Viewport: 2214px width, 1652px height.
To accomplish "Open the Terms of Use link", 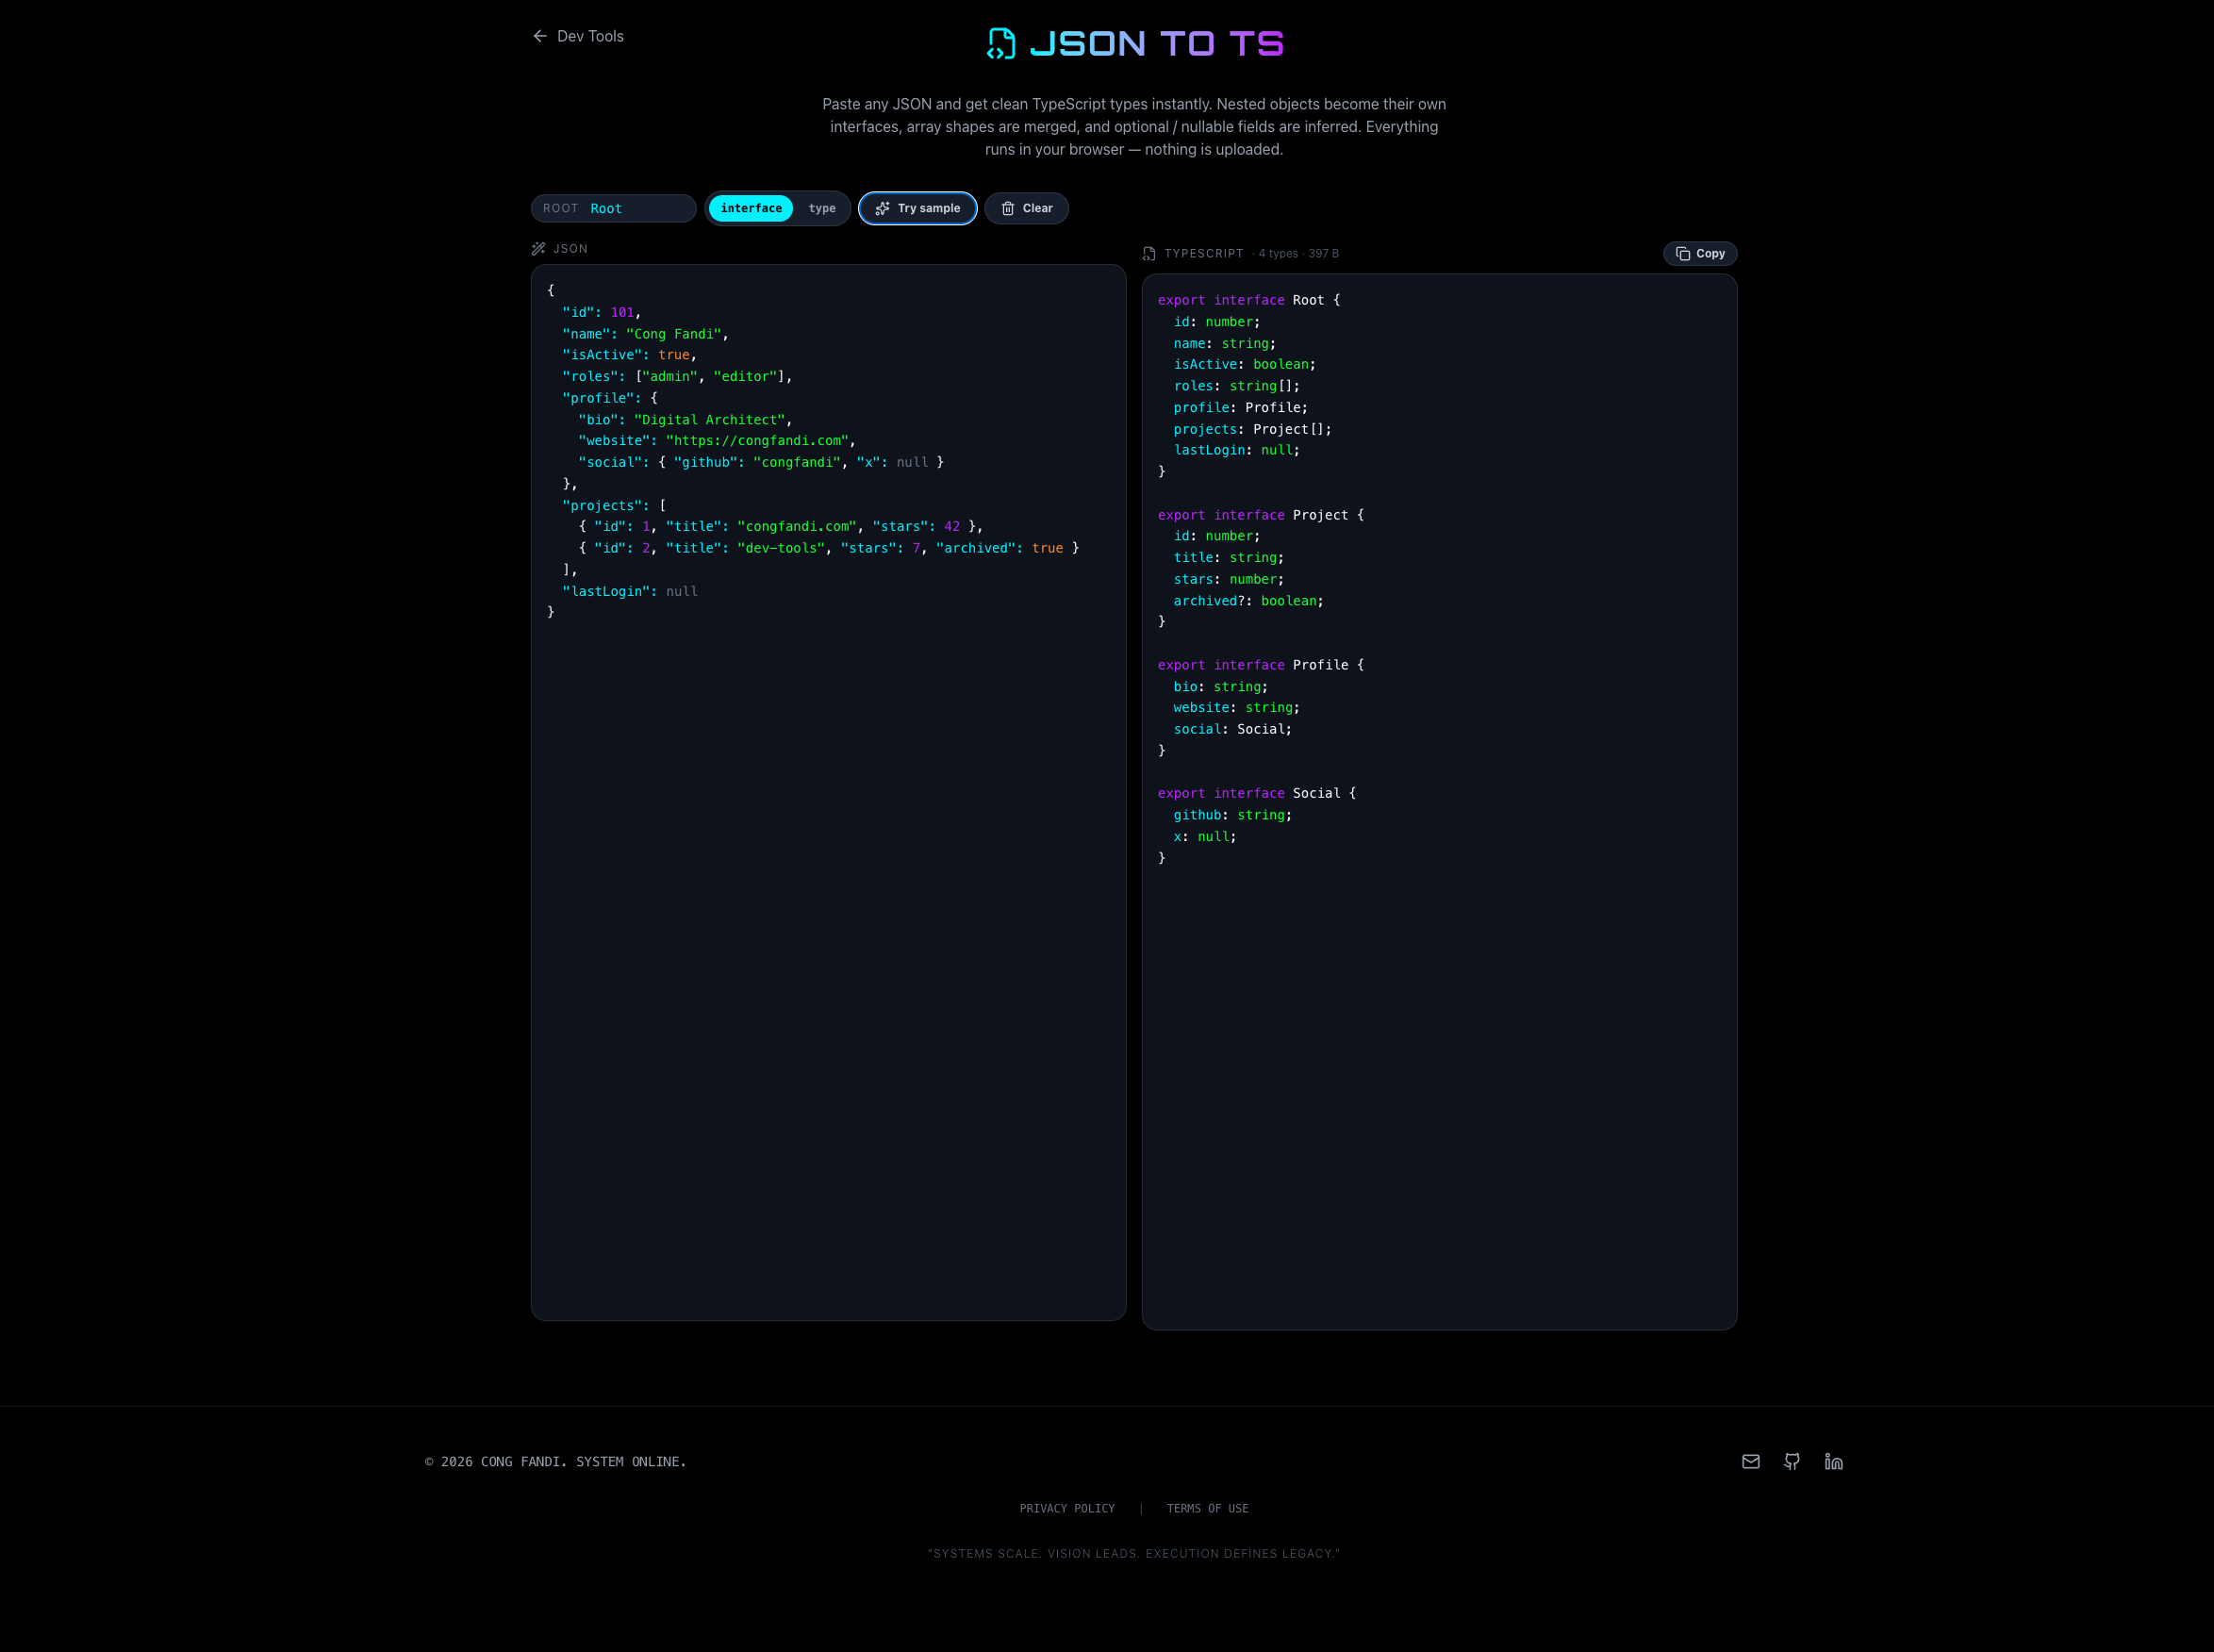I will 1207,1508.
